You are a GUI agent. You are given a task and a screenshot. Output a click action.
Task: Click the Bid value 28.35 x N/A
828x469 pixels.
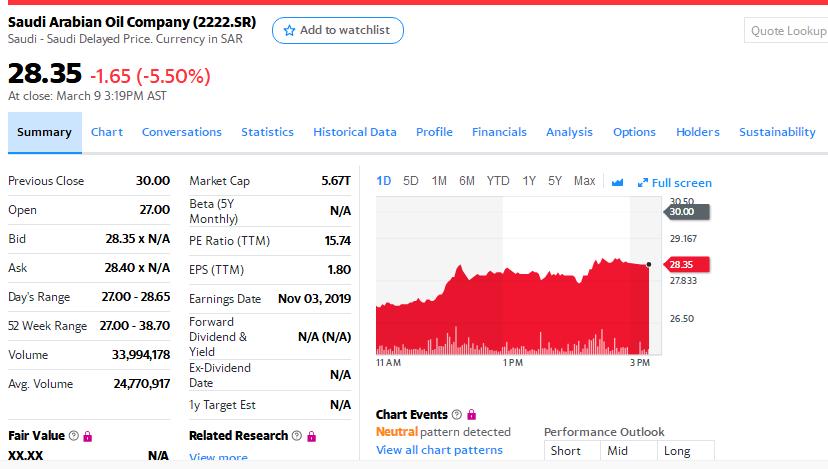(138, 239)
